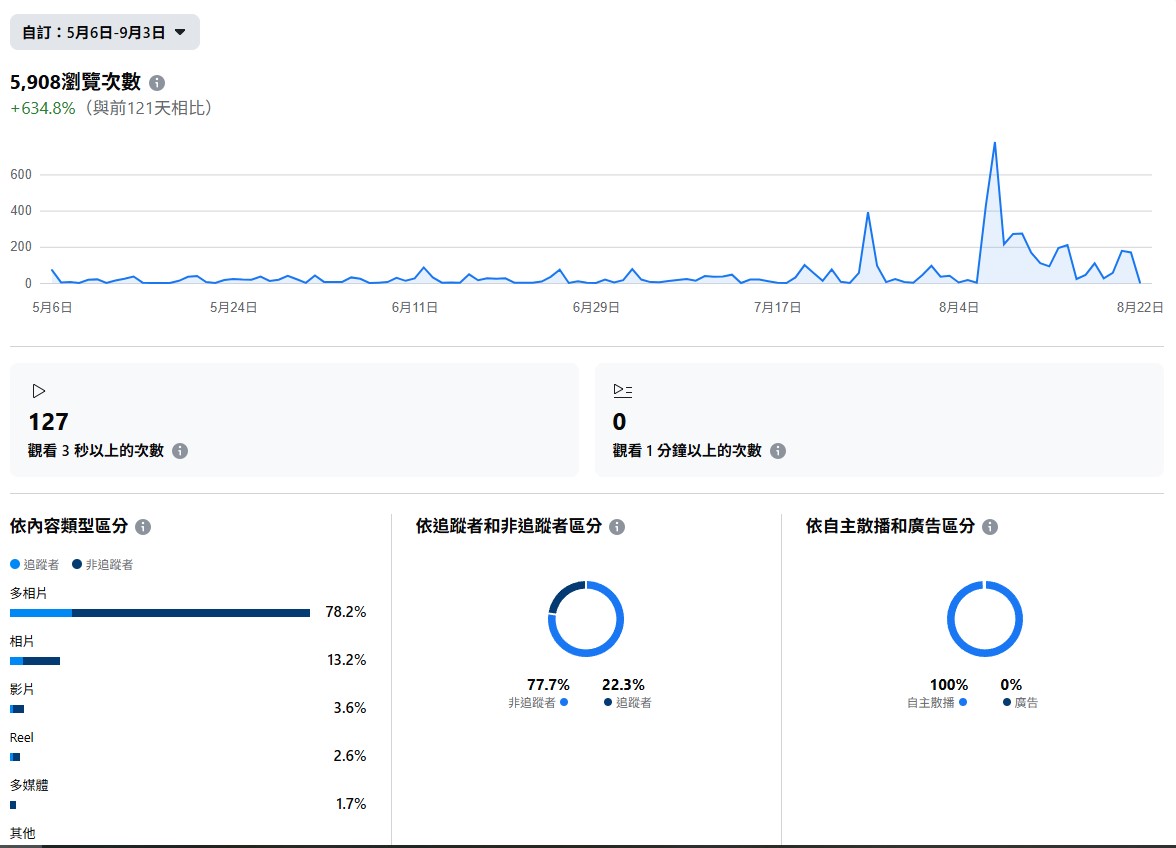Click the highest peak on the views chart

pyautogui.click(x=994, y=143)
